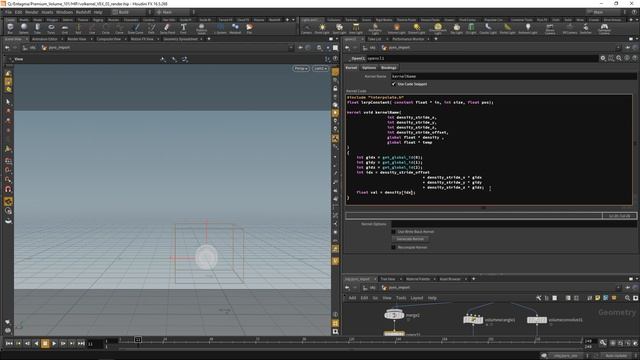Open network editor Add menu
This screenshot has width=640, height=360.
352,298
